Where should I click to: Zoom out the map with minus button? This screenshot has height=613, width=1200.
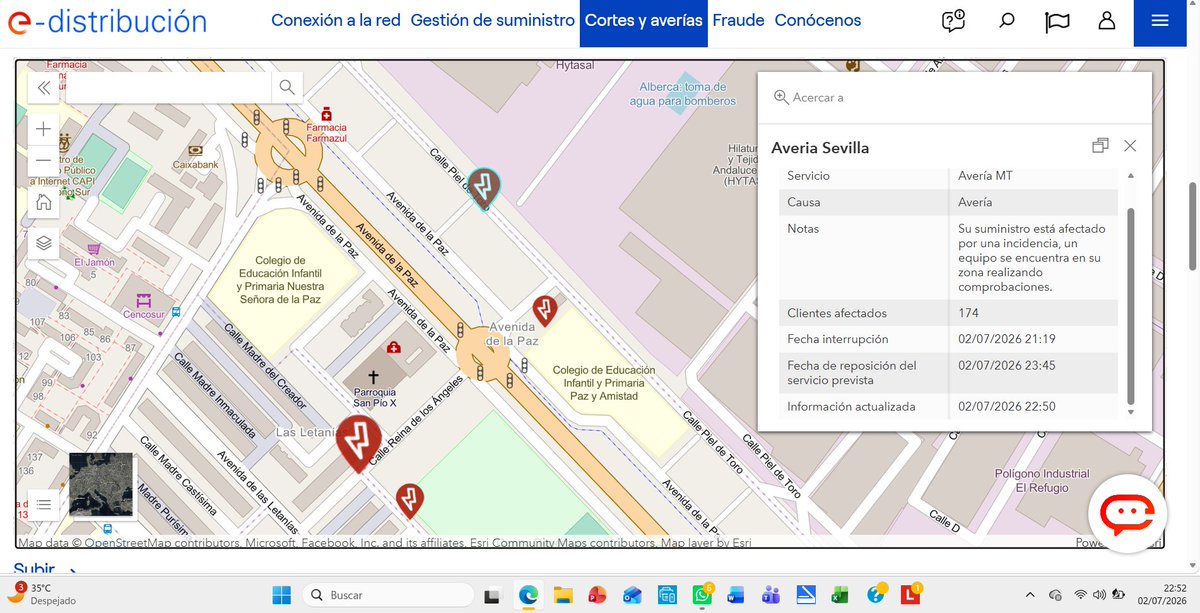(x=43, y=161)
